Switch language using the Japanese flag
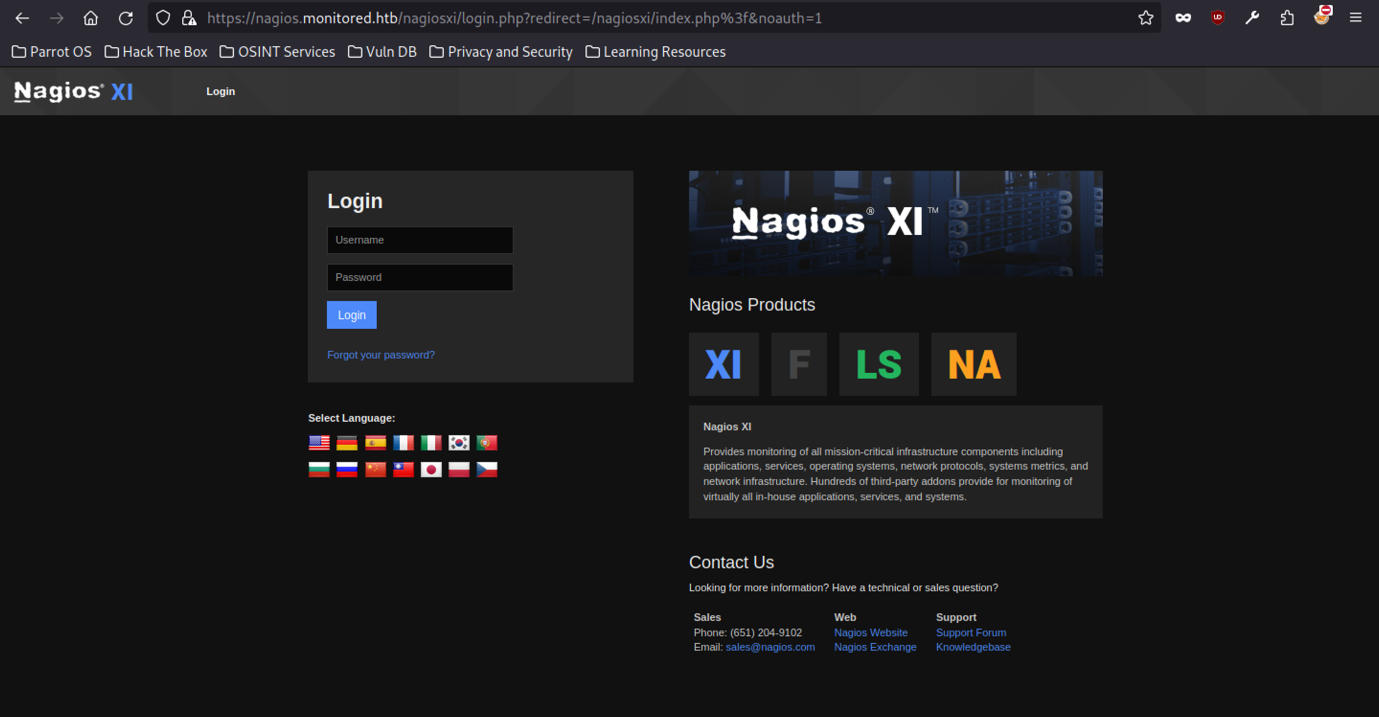The image size is (1379, 717). tap(431, 470)
